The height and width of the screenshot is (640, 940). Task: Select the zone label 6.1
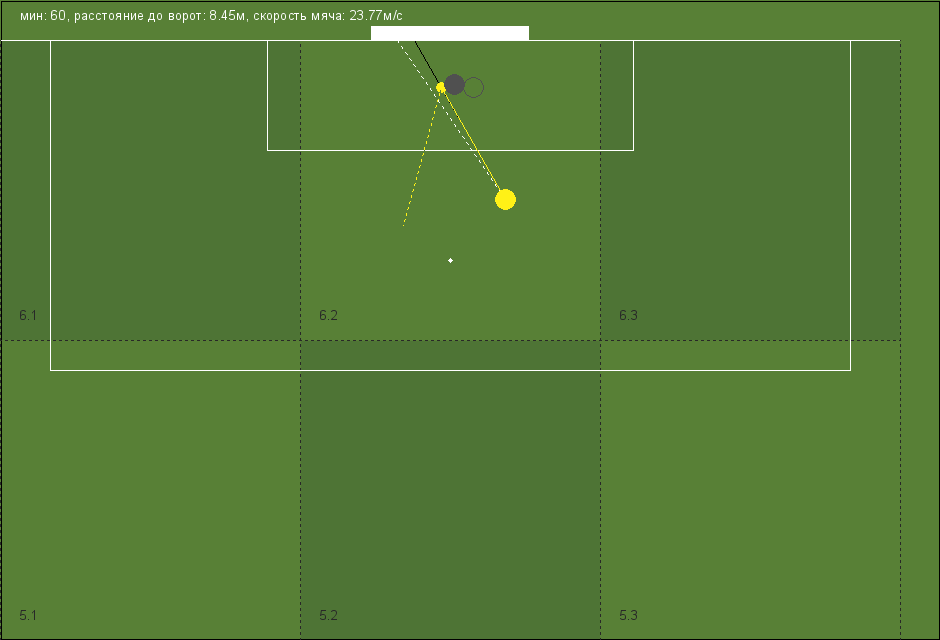click(x=28, y=315)
